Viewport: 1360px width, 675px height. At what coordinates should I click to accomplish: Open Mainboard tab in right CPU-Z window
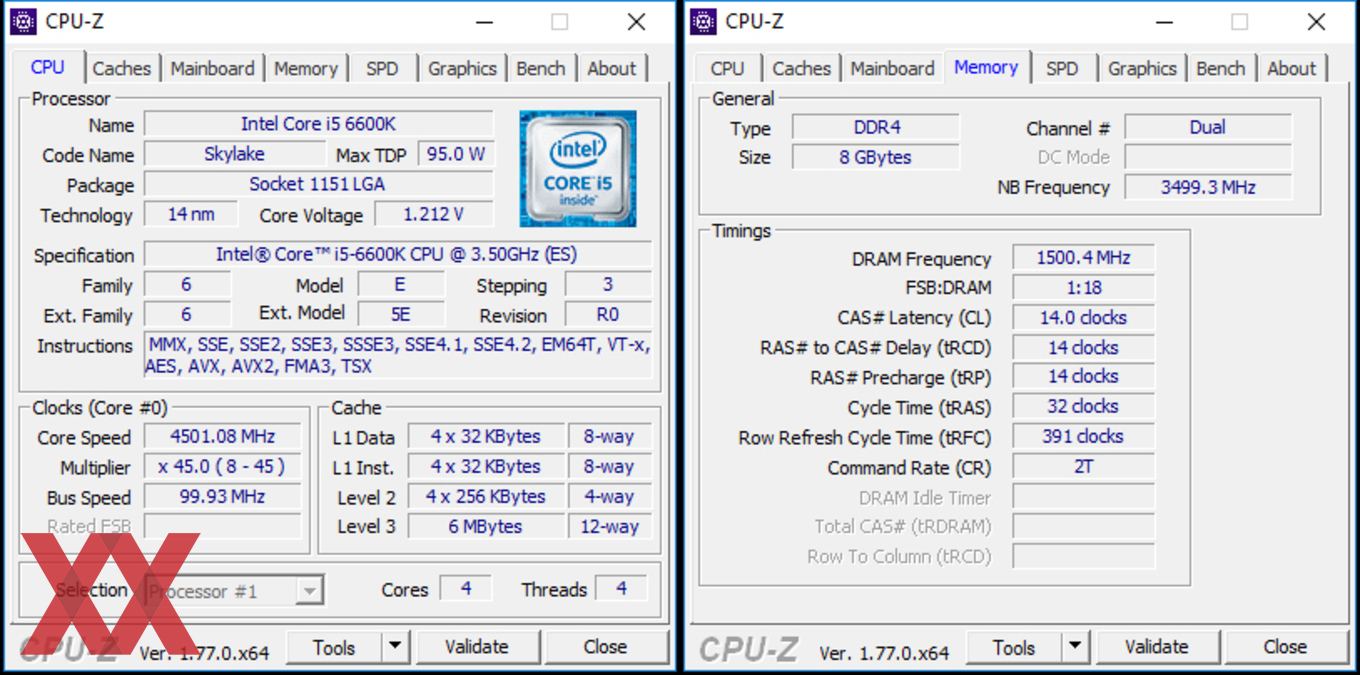[x=892, y=69]
